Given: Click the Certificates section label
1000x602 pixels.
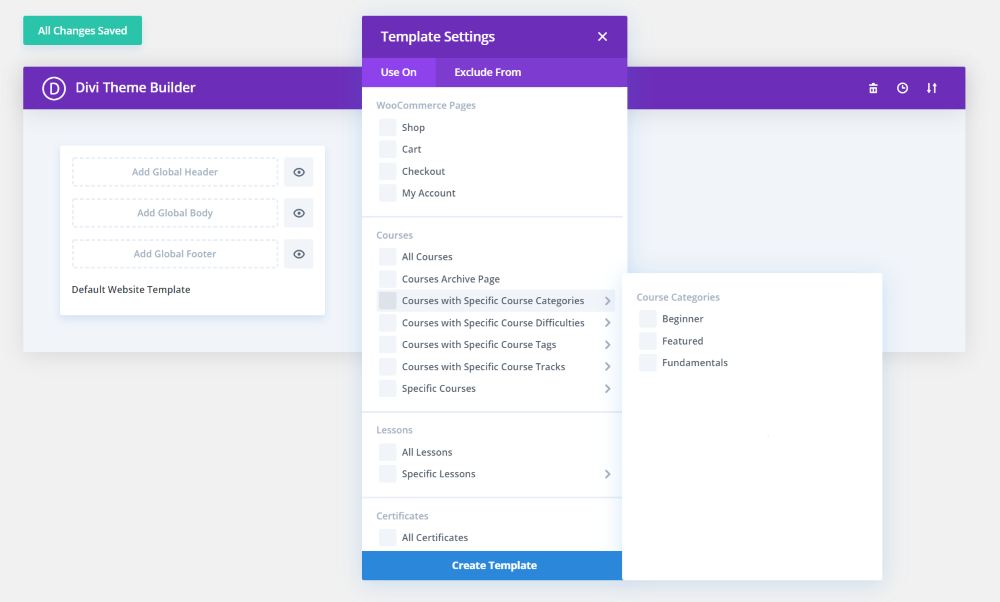Looking at the screenshot, I should (x=402, y=516).
